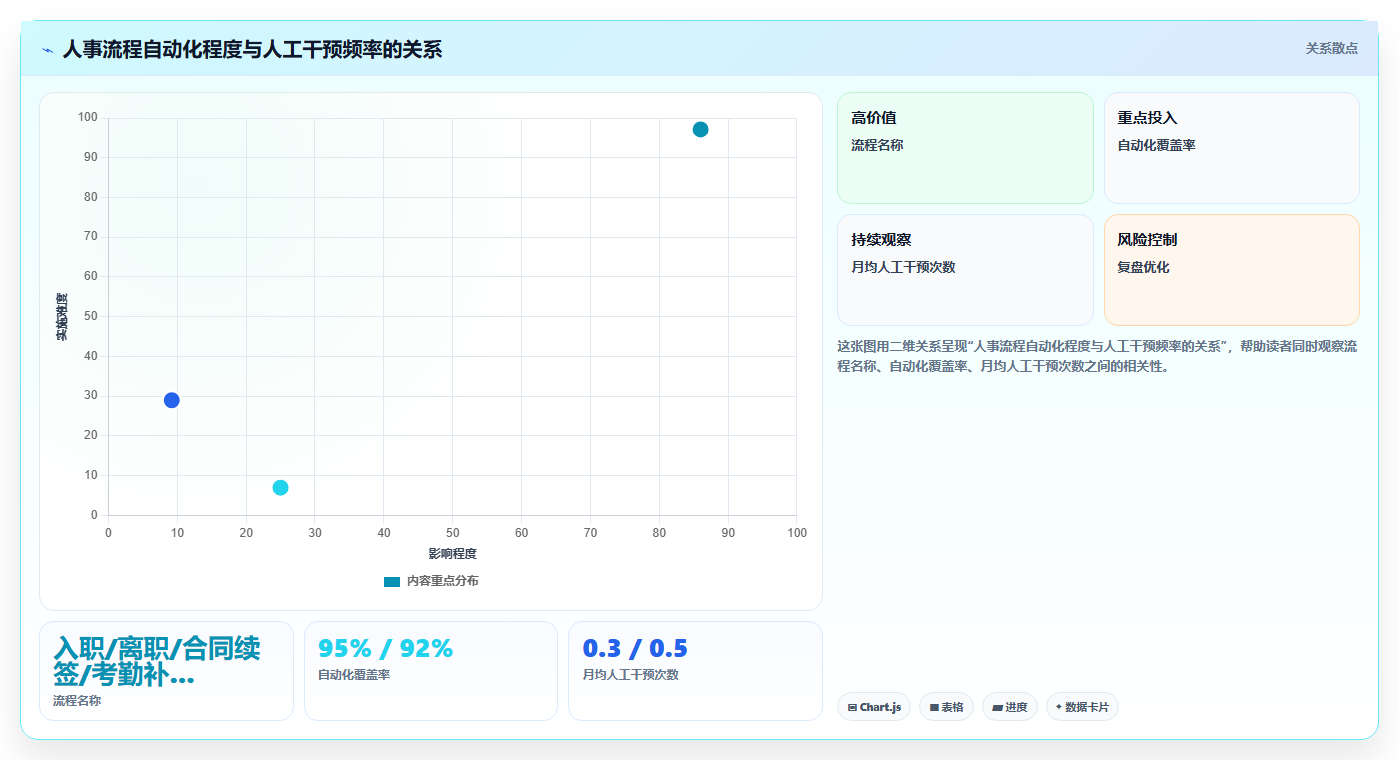Click the 95% / 92% coverage value
Screen dimensions: 1399x760
point(385,648)
